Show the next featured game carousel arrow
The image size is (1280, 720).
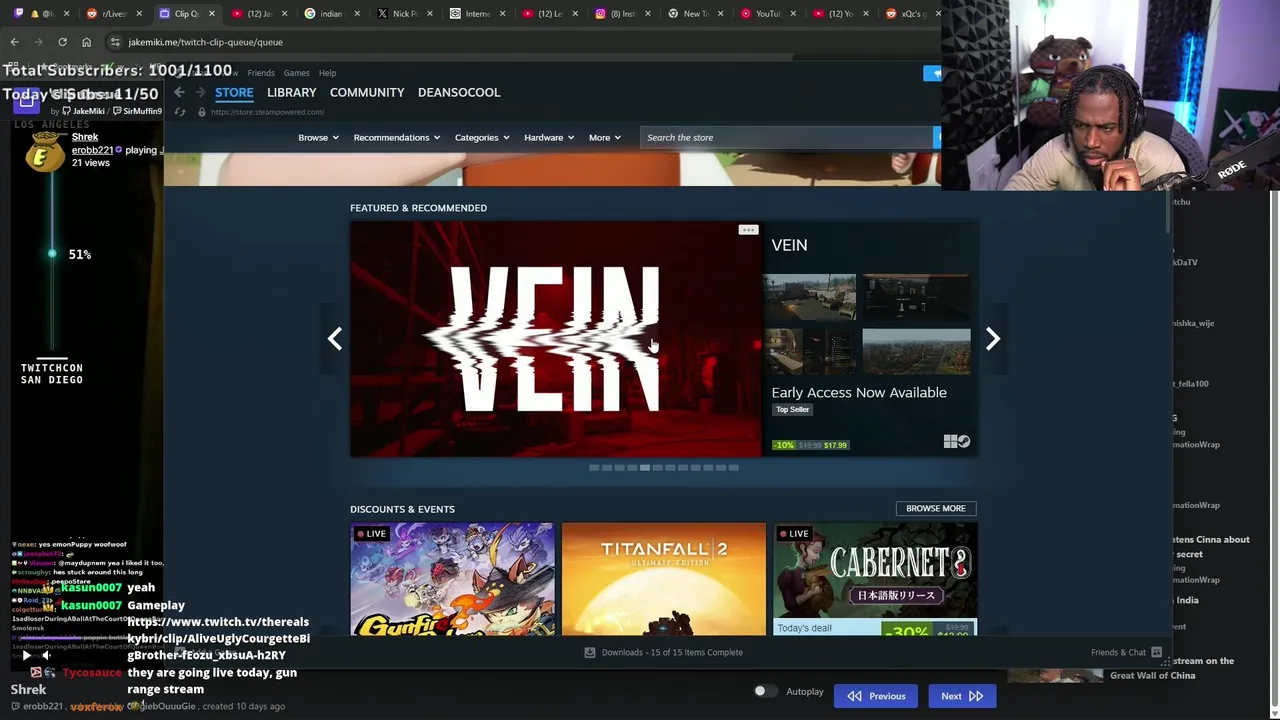coord(992,339)
